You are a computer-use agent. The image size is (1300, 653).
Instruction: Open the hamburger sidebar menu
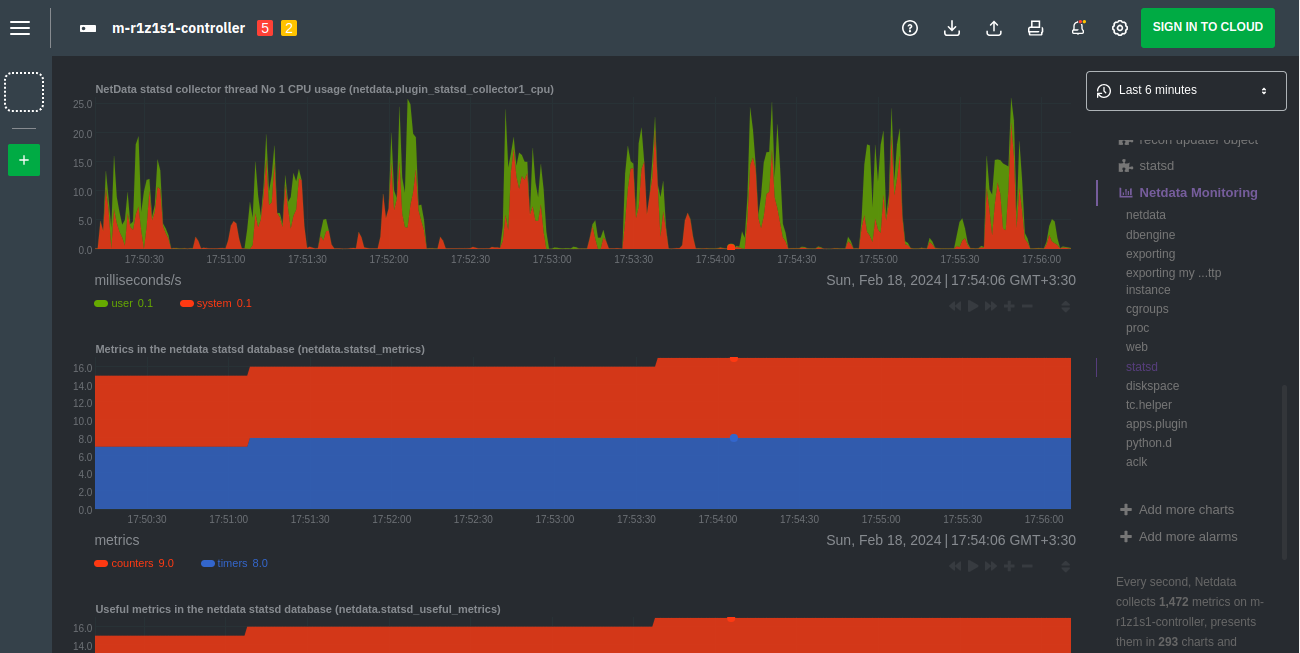[x=20, y=28]
